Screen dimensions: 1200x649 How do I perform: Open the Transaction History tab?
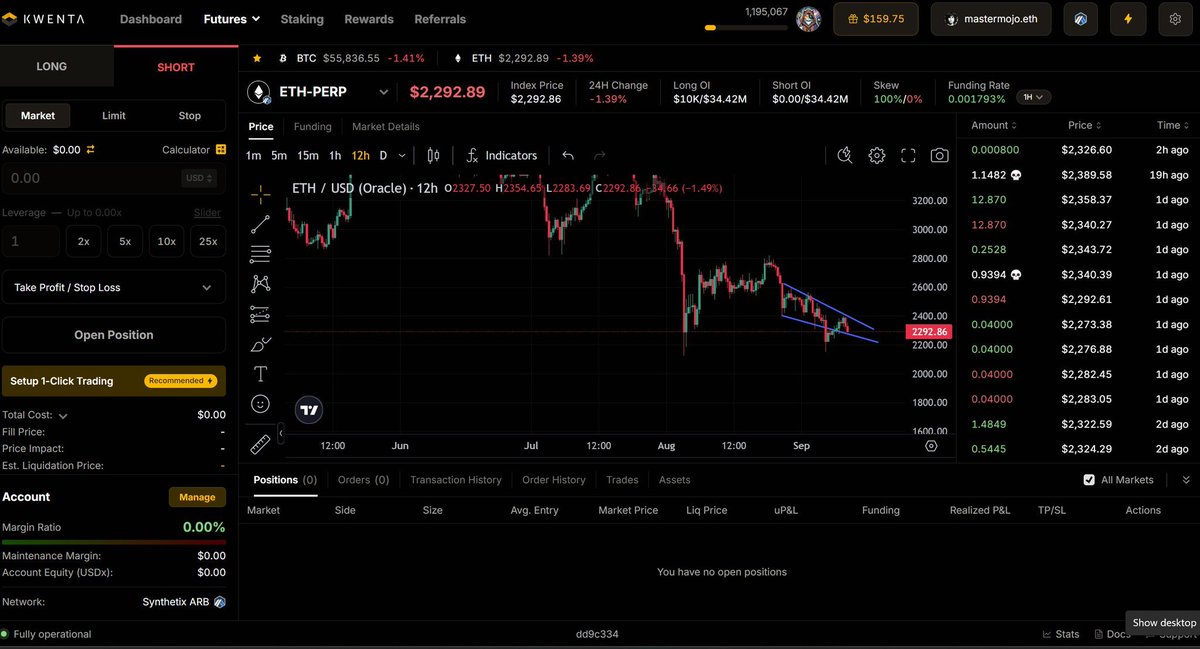[x=456, y=480]
